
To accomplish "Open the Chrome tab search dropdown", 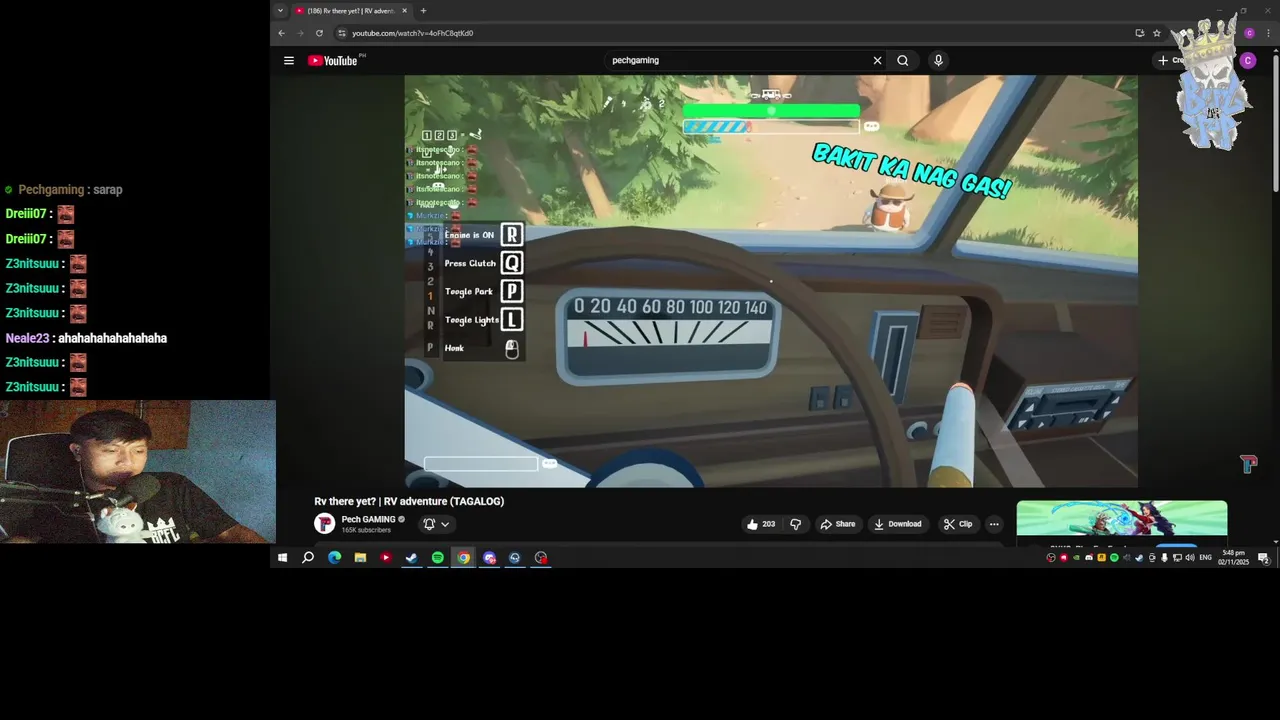I will (x=280, y=11).
